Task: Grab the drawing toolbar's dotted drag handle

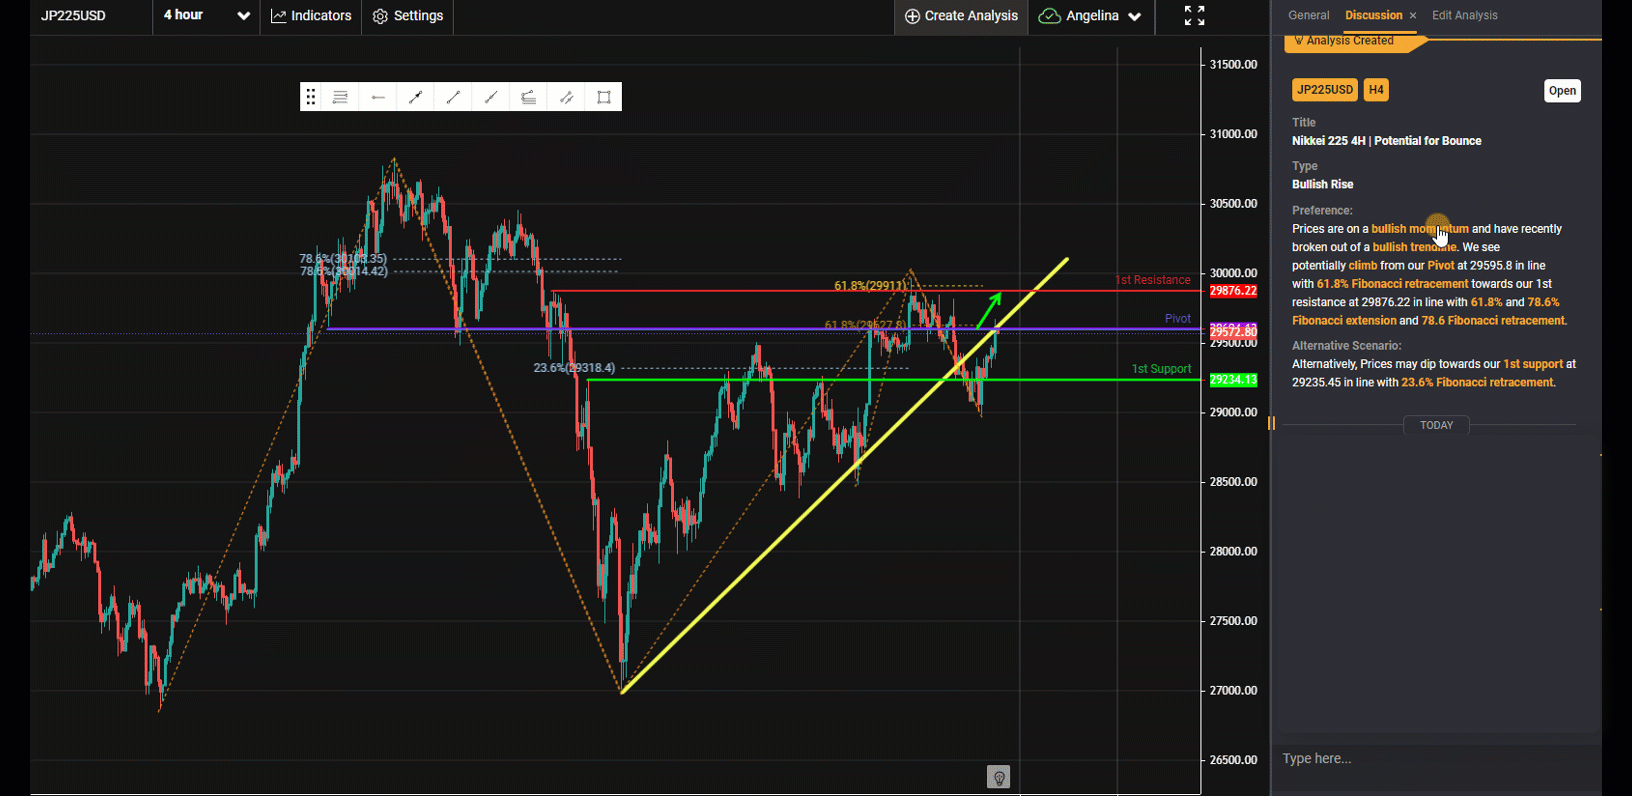Action: tap(311, 97)
